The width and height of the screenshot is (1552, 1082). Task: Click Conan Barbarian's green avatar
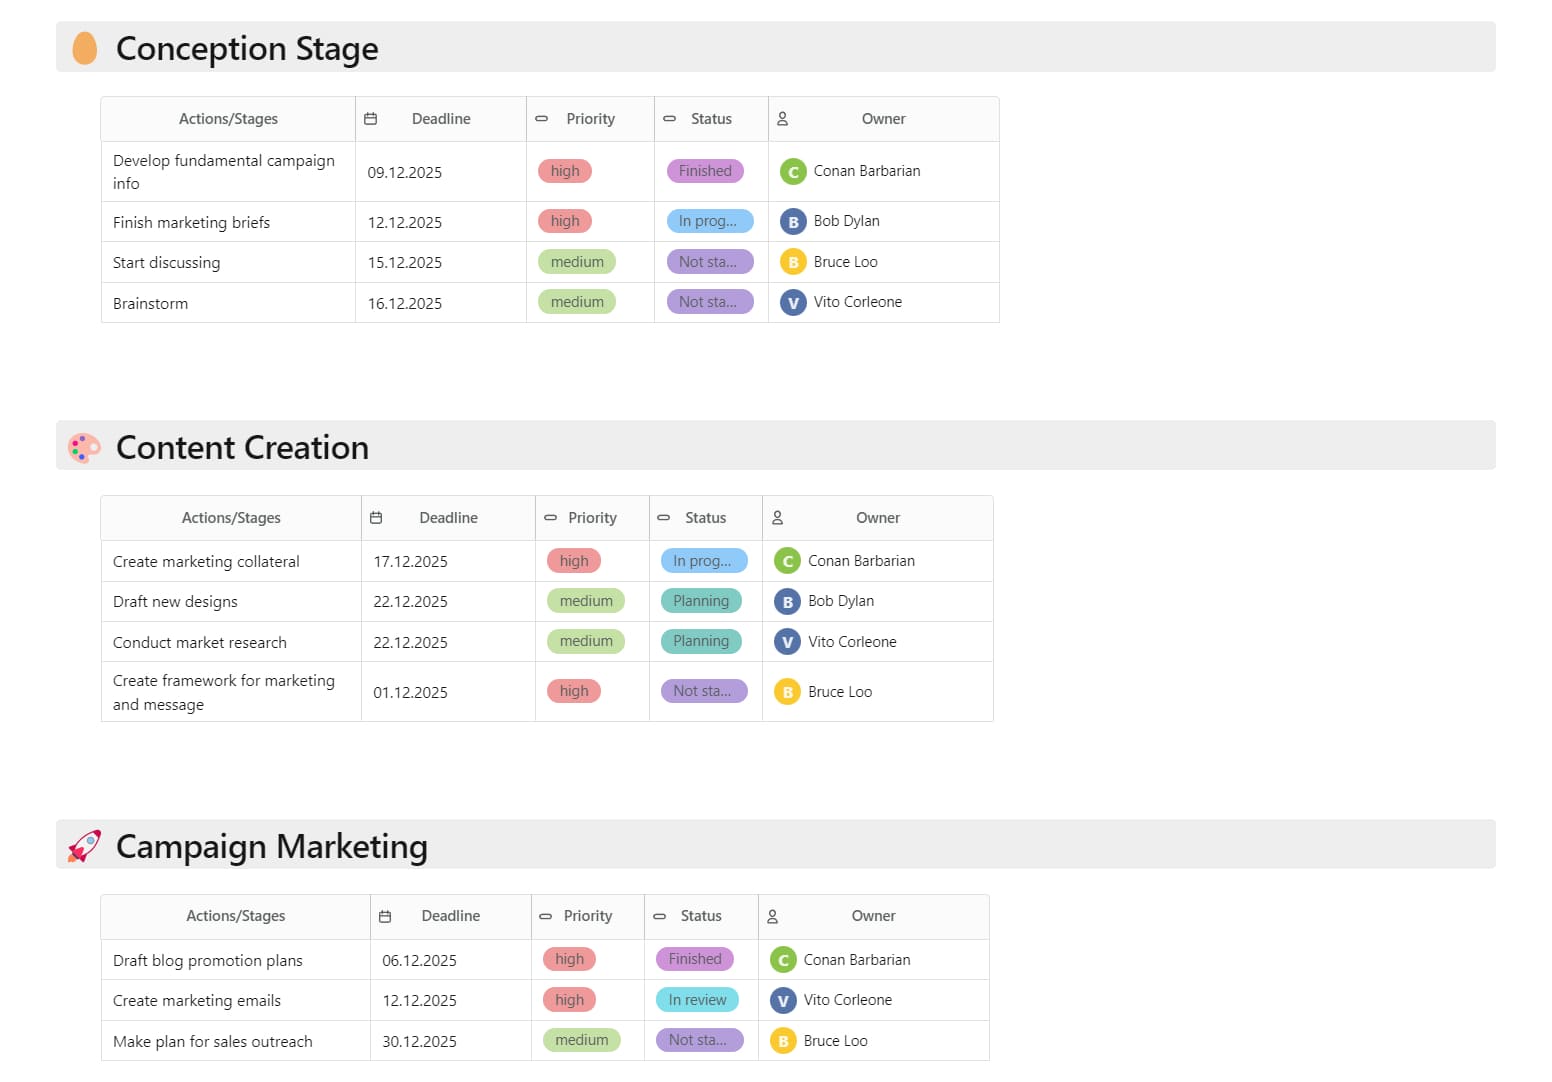pos(792,171)
